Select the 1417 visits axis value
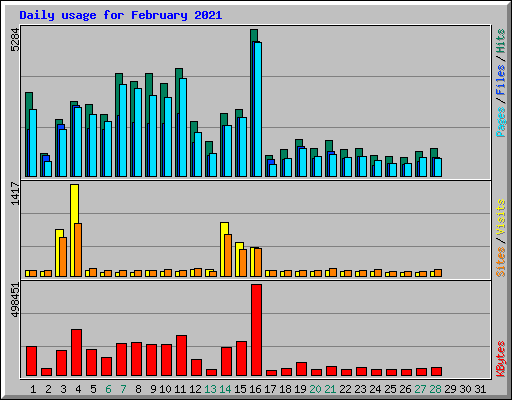This screenshot has width=512, height=400. coord(15,193)
